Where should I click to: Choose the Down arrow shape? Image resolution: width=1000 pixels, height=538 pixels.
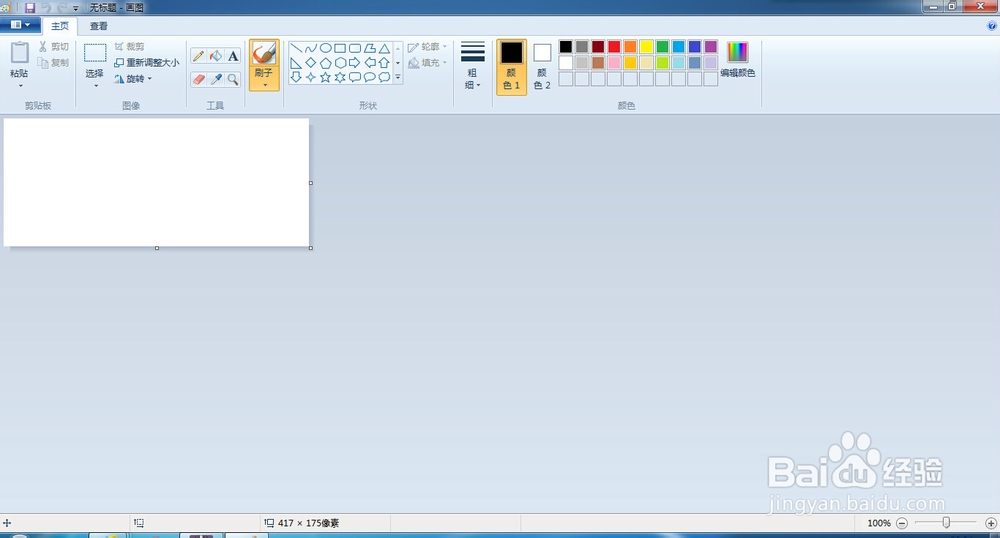pyautogui.click(x=296, y=77)
